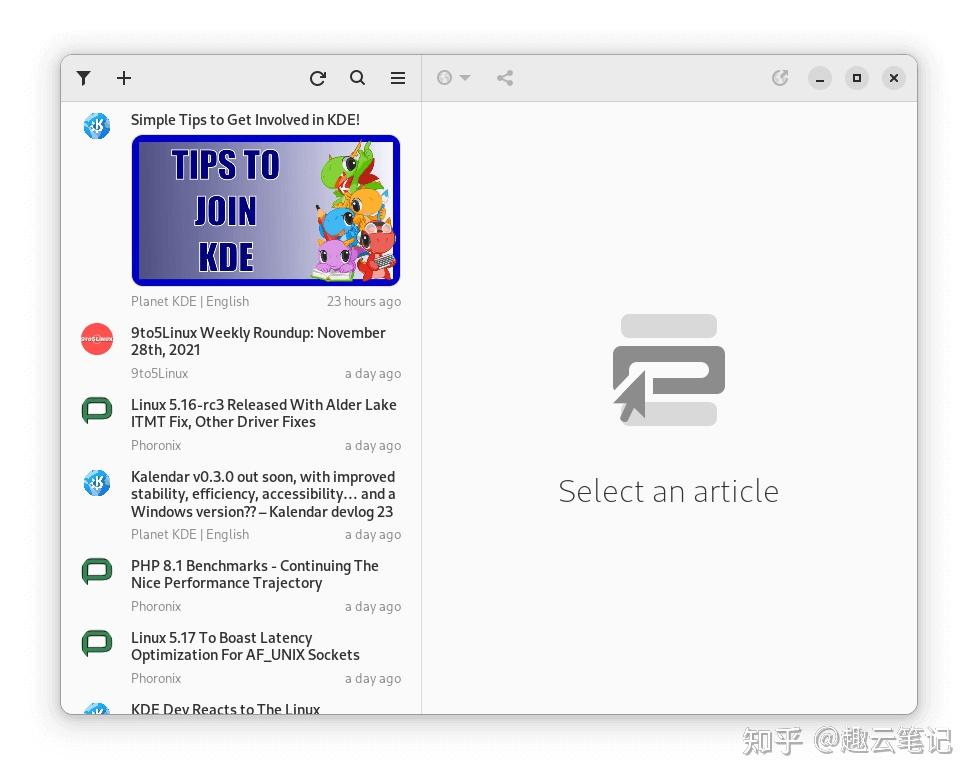Select the 'Kalendar v0.3.0 out soon' article
This screenshot has height=781, width=978.
(x=263, y=494)
